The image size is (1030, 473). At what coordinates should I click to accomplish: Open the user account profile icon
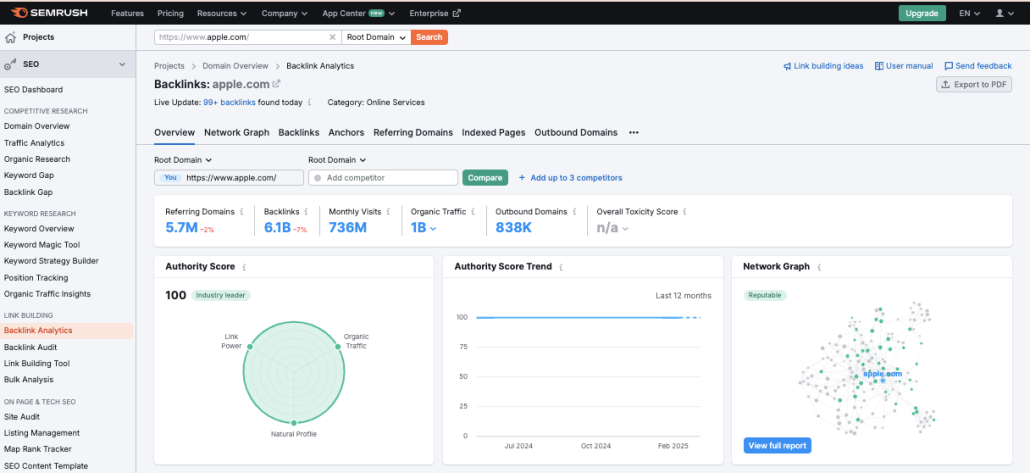(1000, 13)
